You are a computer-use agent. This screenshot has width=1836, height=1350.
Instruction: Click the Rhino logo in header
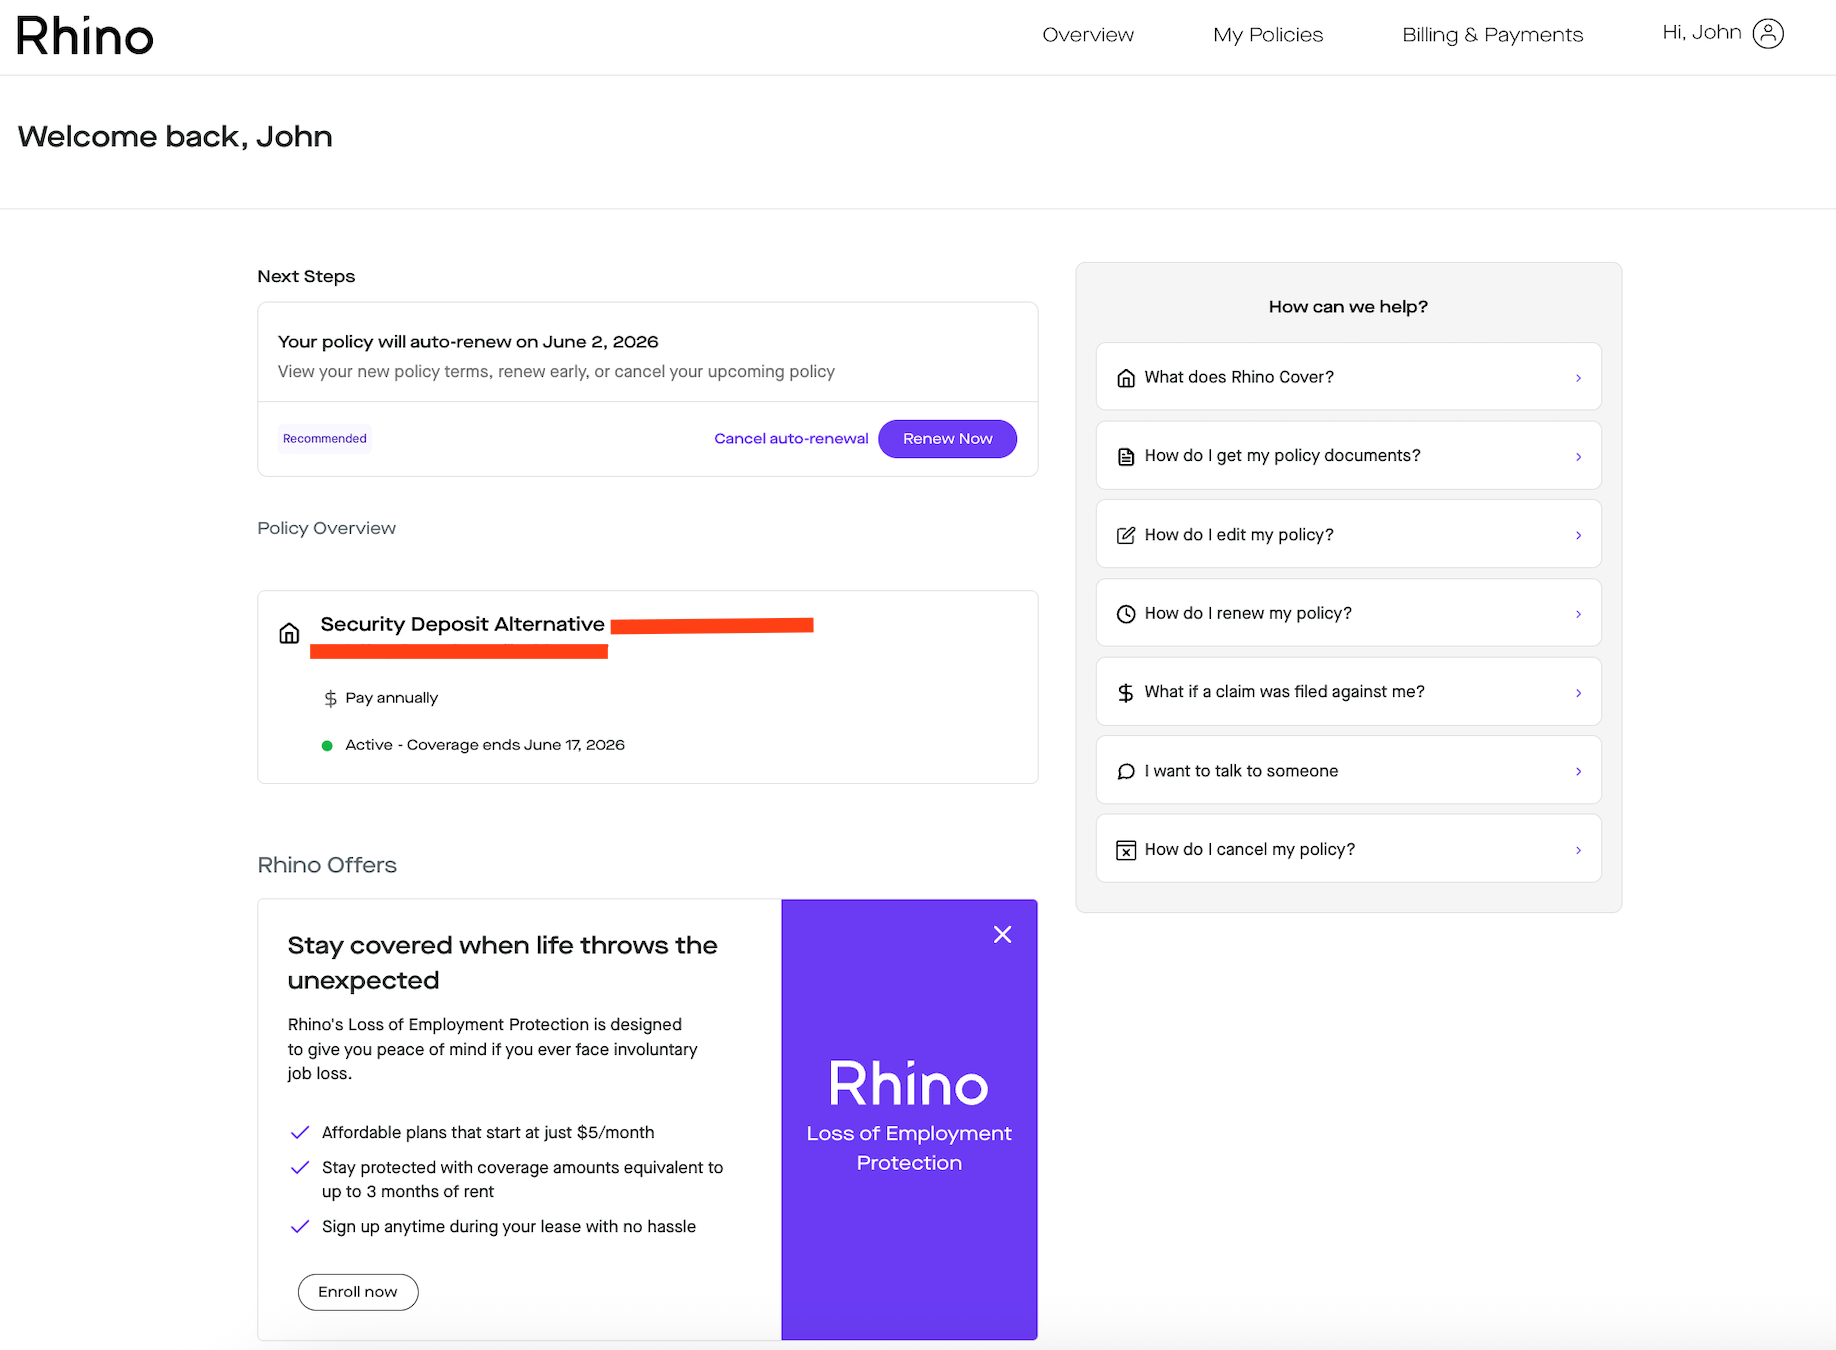85,37
